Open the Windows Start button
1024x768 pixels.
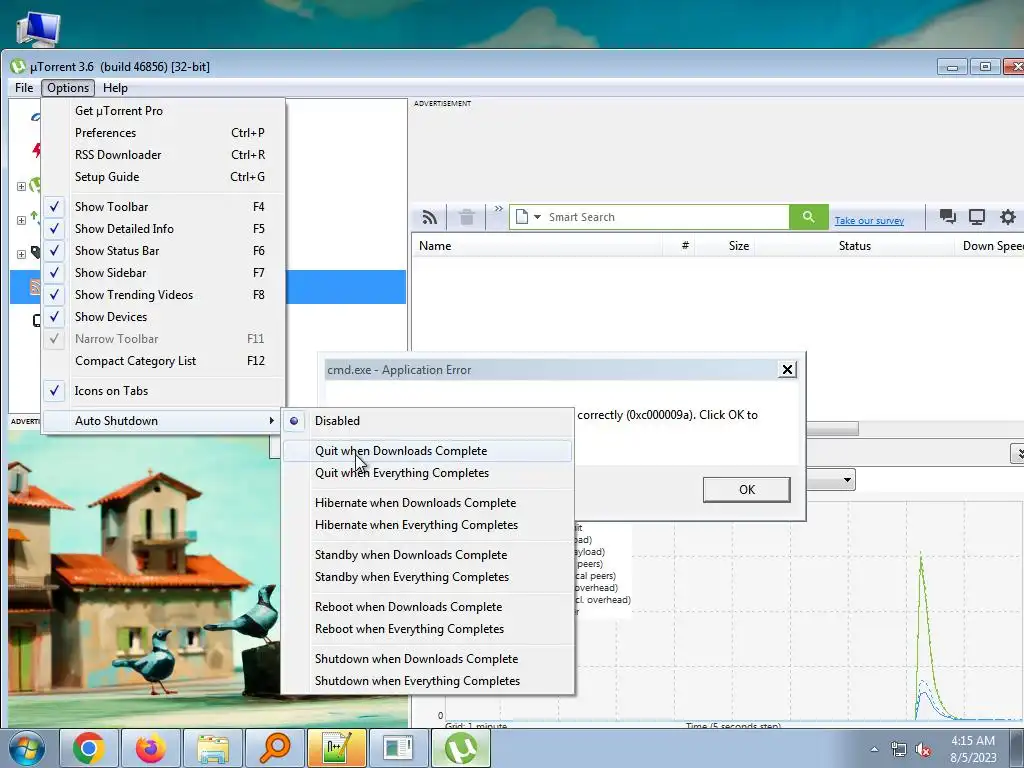(26, 748)
